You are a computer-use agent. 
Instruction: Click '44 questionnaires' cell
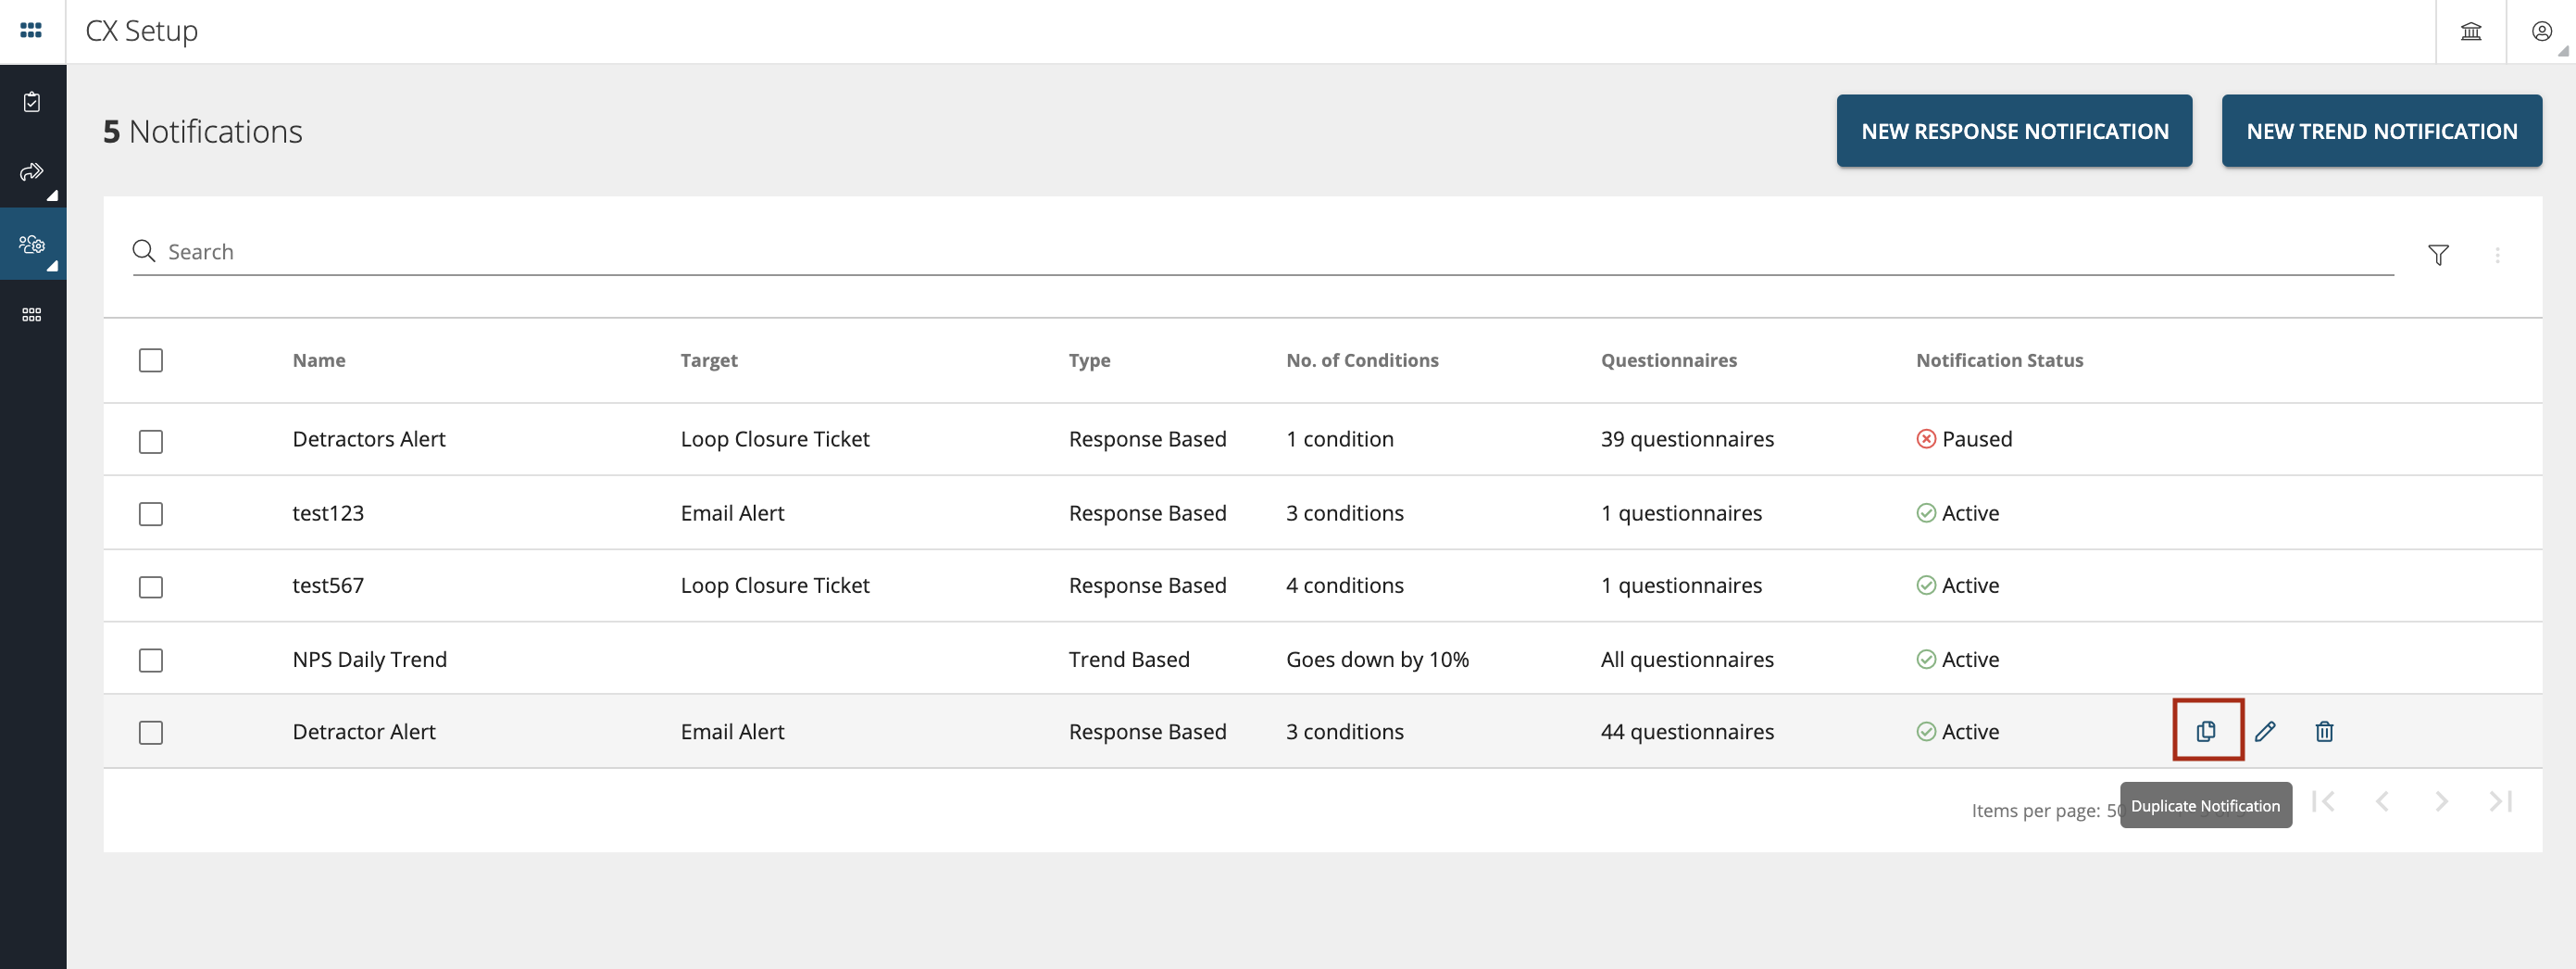pyautogui.click(x=1687, y=731)
